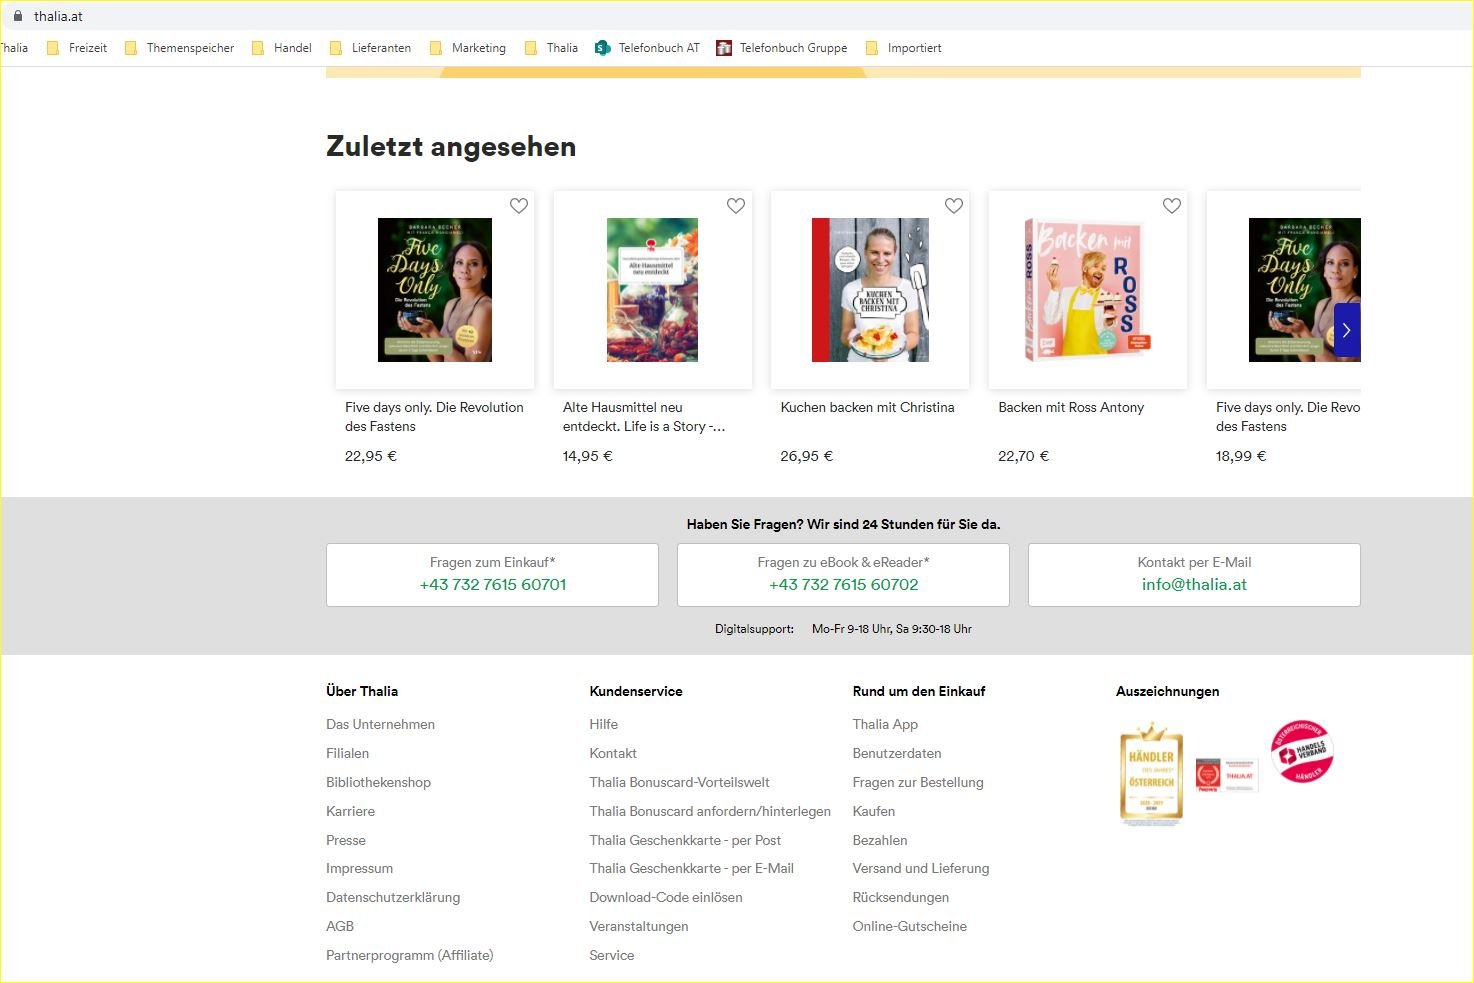Open the Telefonbuch AT bookmark icon
Viewport: 1474px width, 983px height.
601,47
